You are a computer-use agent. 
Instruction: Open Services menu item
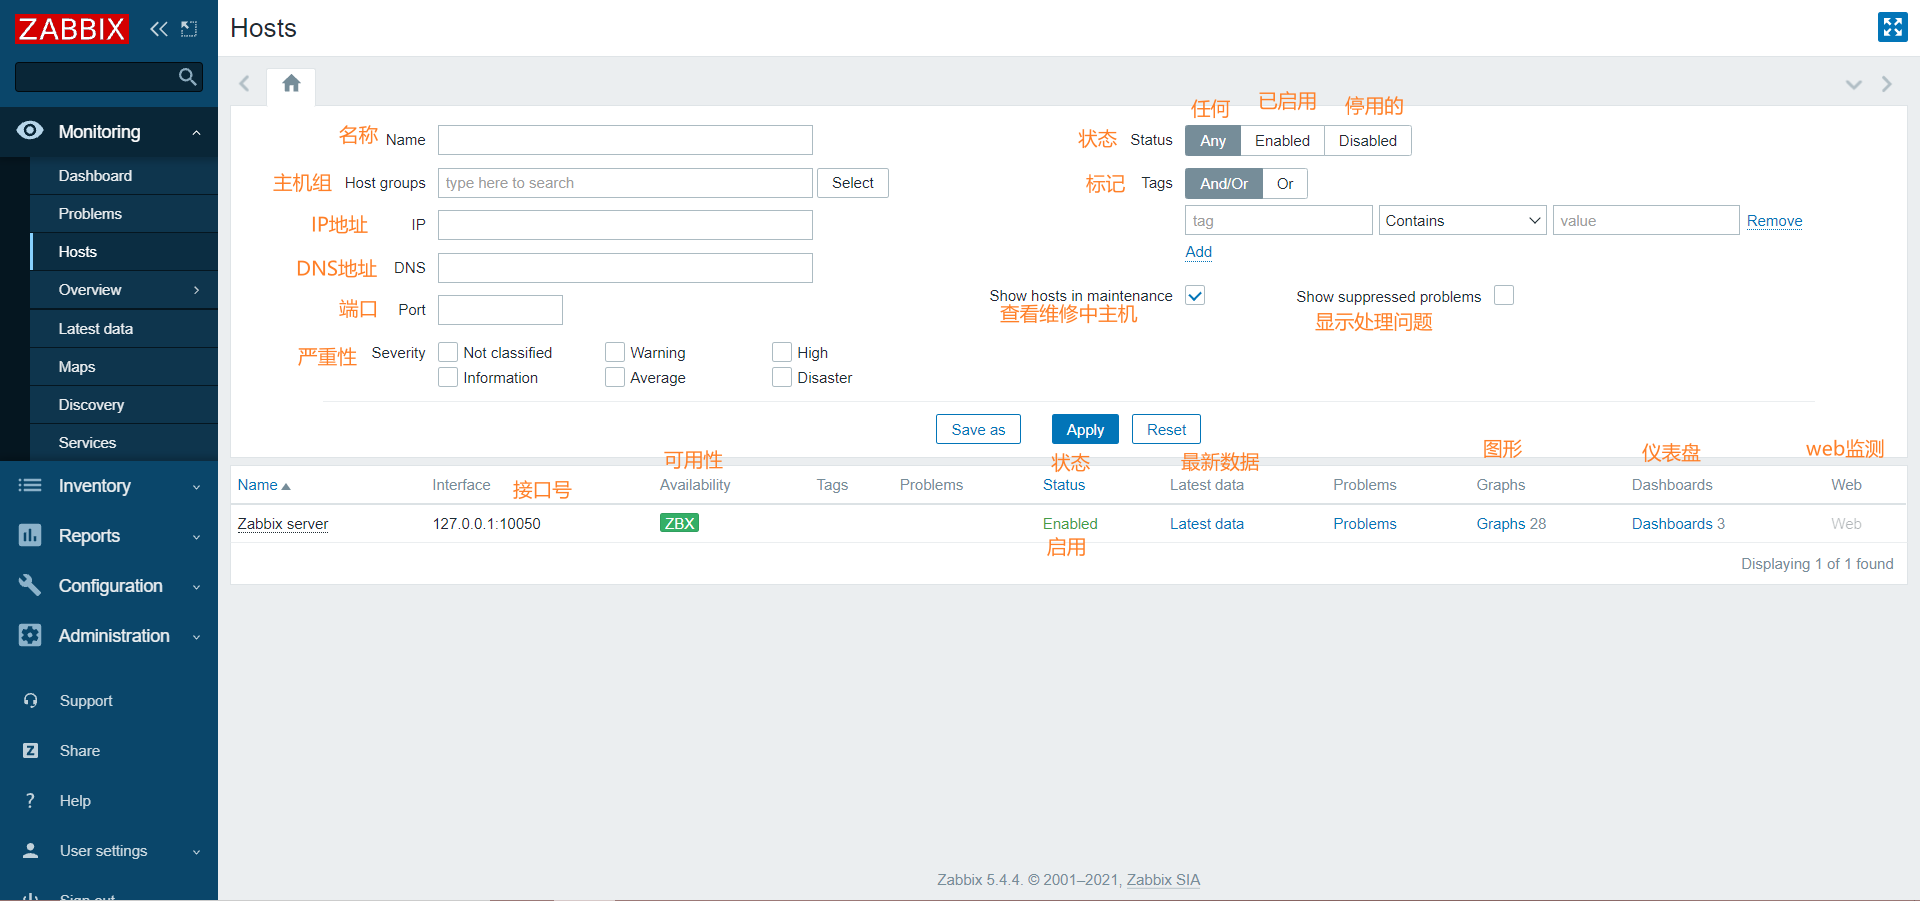[x=124, y=443]
